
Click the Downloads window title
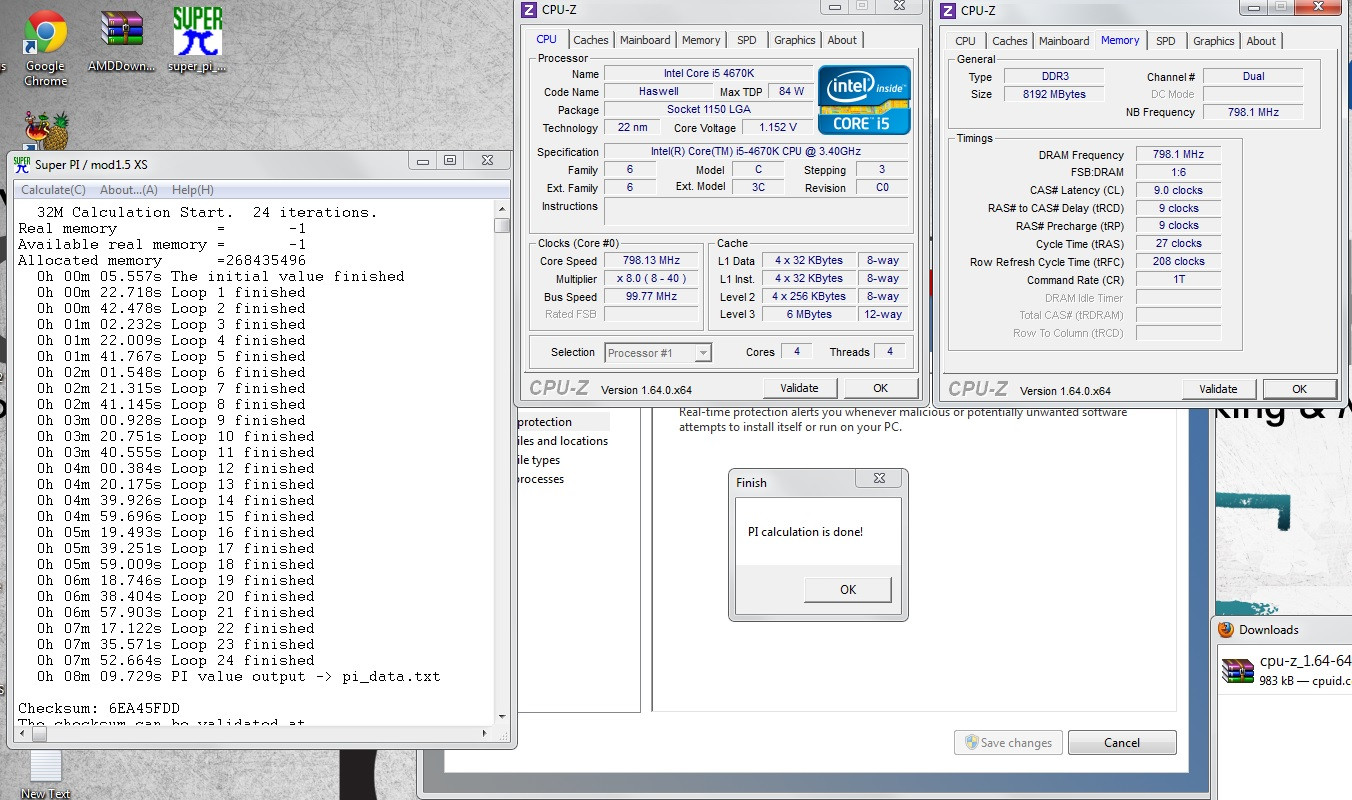click(1268, 630)
